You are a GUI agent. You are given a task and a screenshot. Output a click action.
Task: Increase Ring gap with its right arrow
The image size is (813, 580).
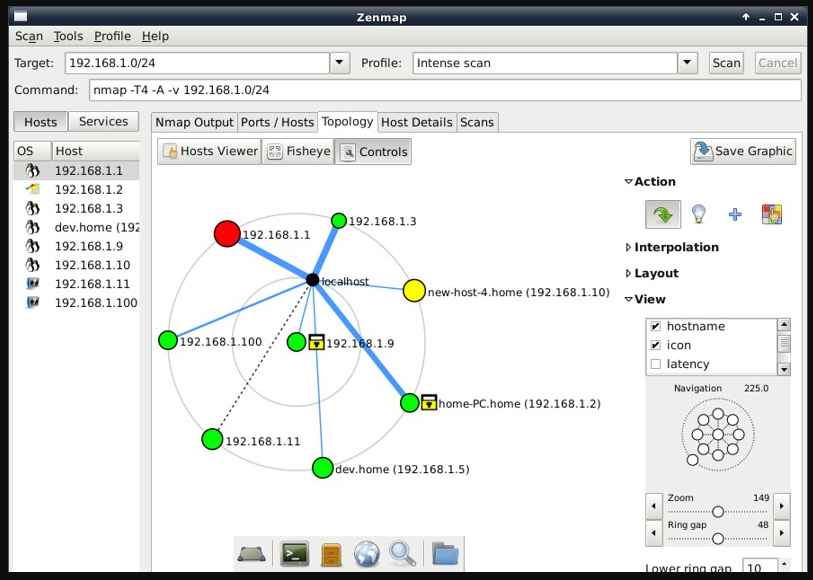[x=782, y=533]
